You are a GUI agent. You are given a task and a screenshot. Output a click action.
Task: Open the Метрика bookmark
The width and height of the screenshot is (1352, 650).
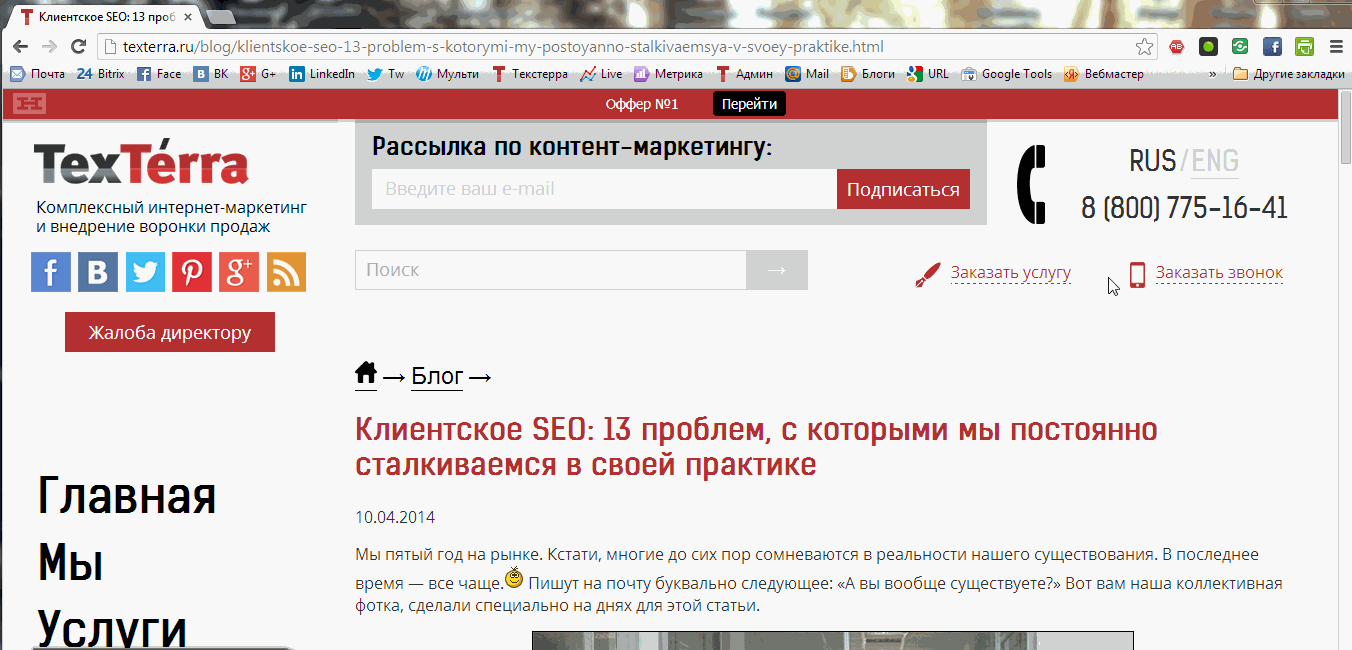[x=669, y=74]
